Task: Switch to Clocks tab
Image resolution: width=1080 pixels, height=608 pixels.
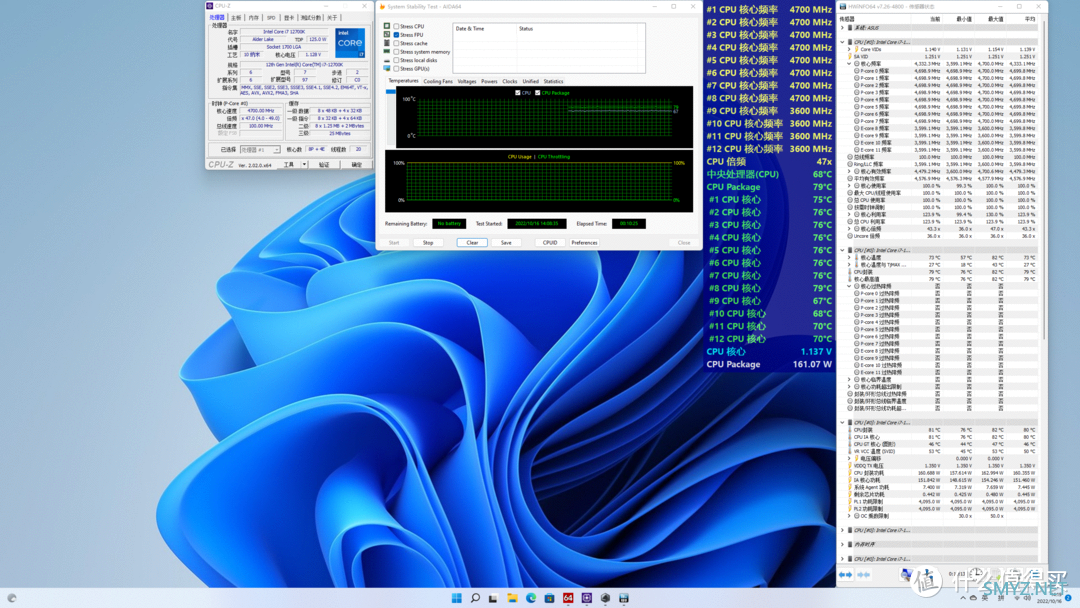Action: point(510,81)
